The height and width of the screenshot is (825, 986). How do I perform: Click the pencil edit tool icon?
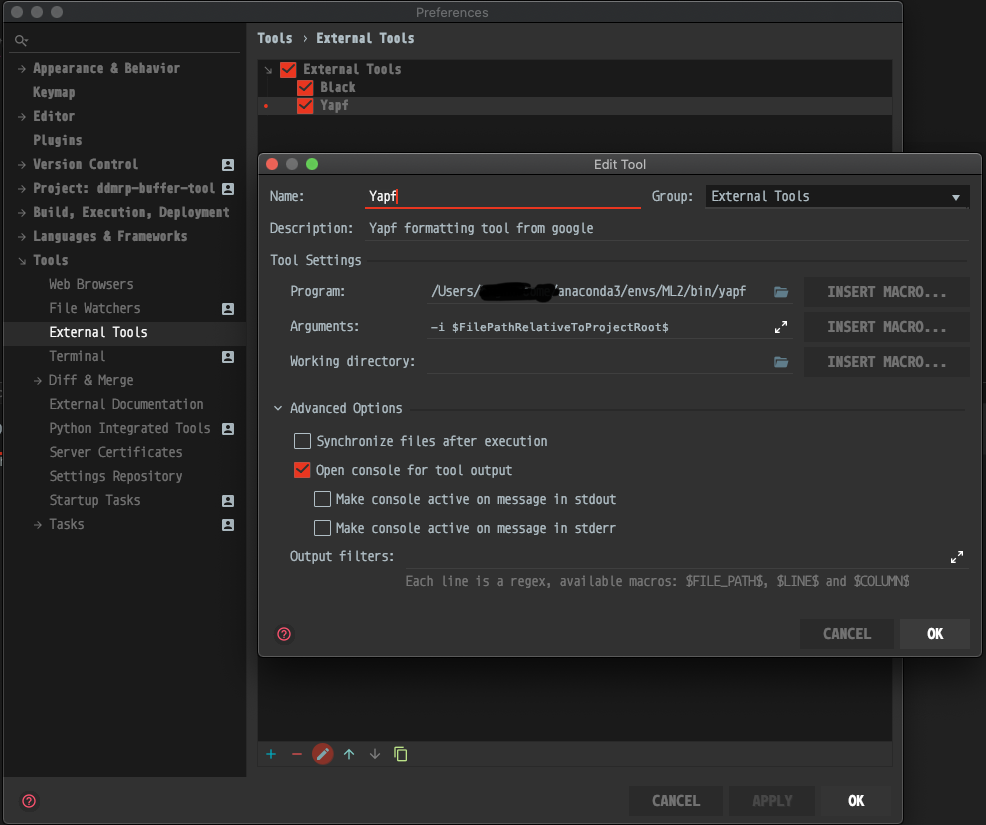point(323,754)
